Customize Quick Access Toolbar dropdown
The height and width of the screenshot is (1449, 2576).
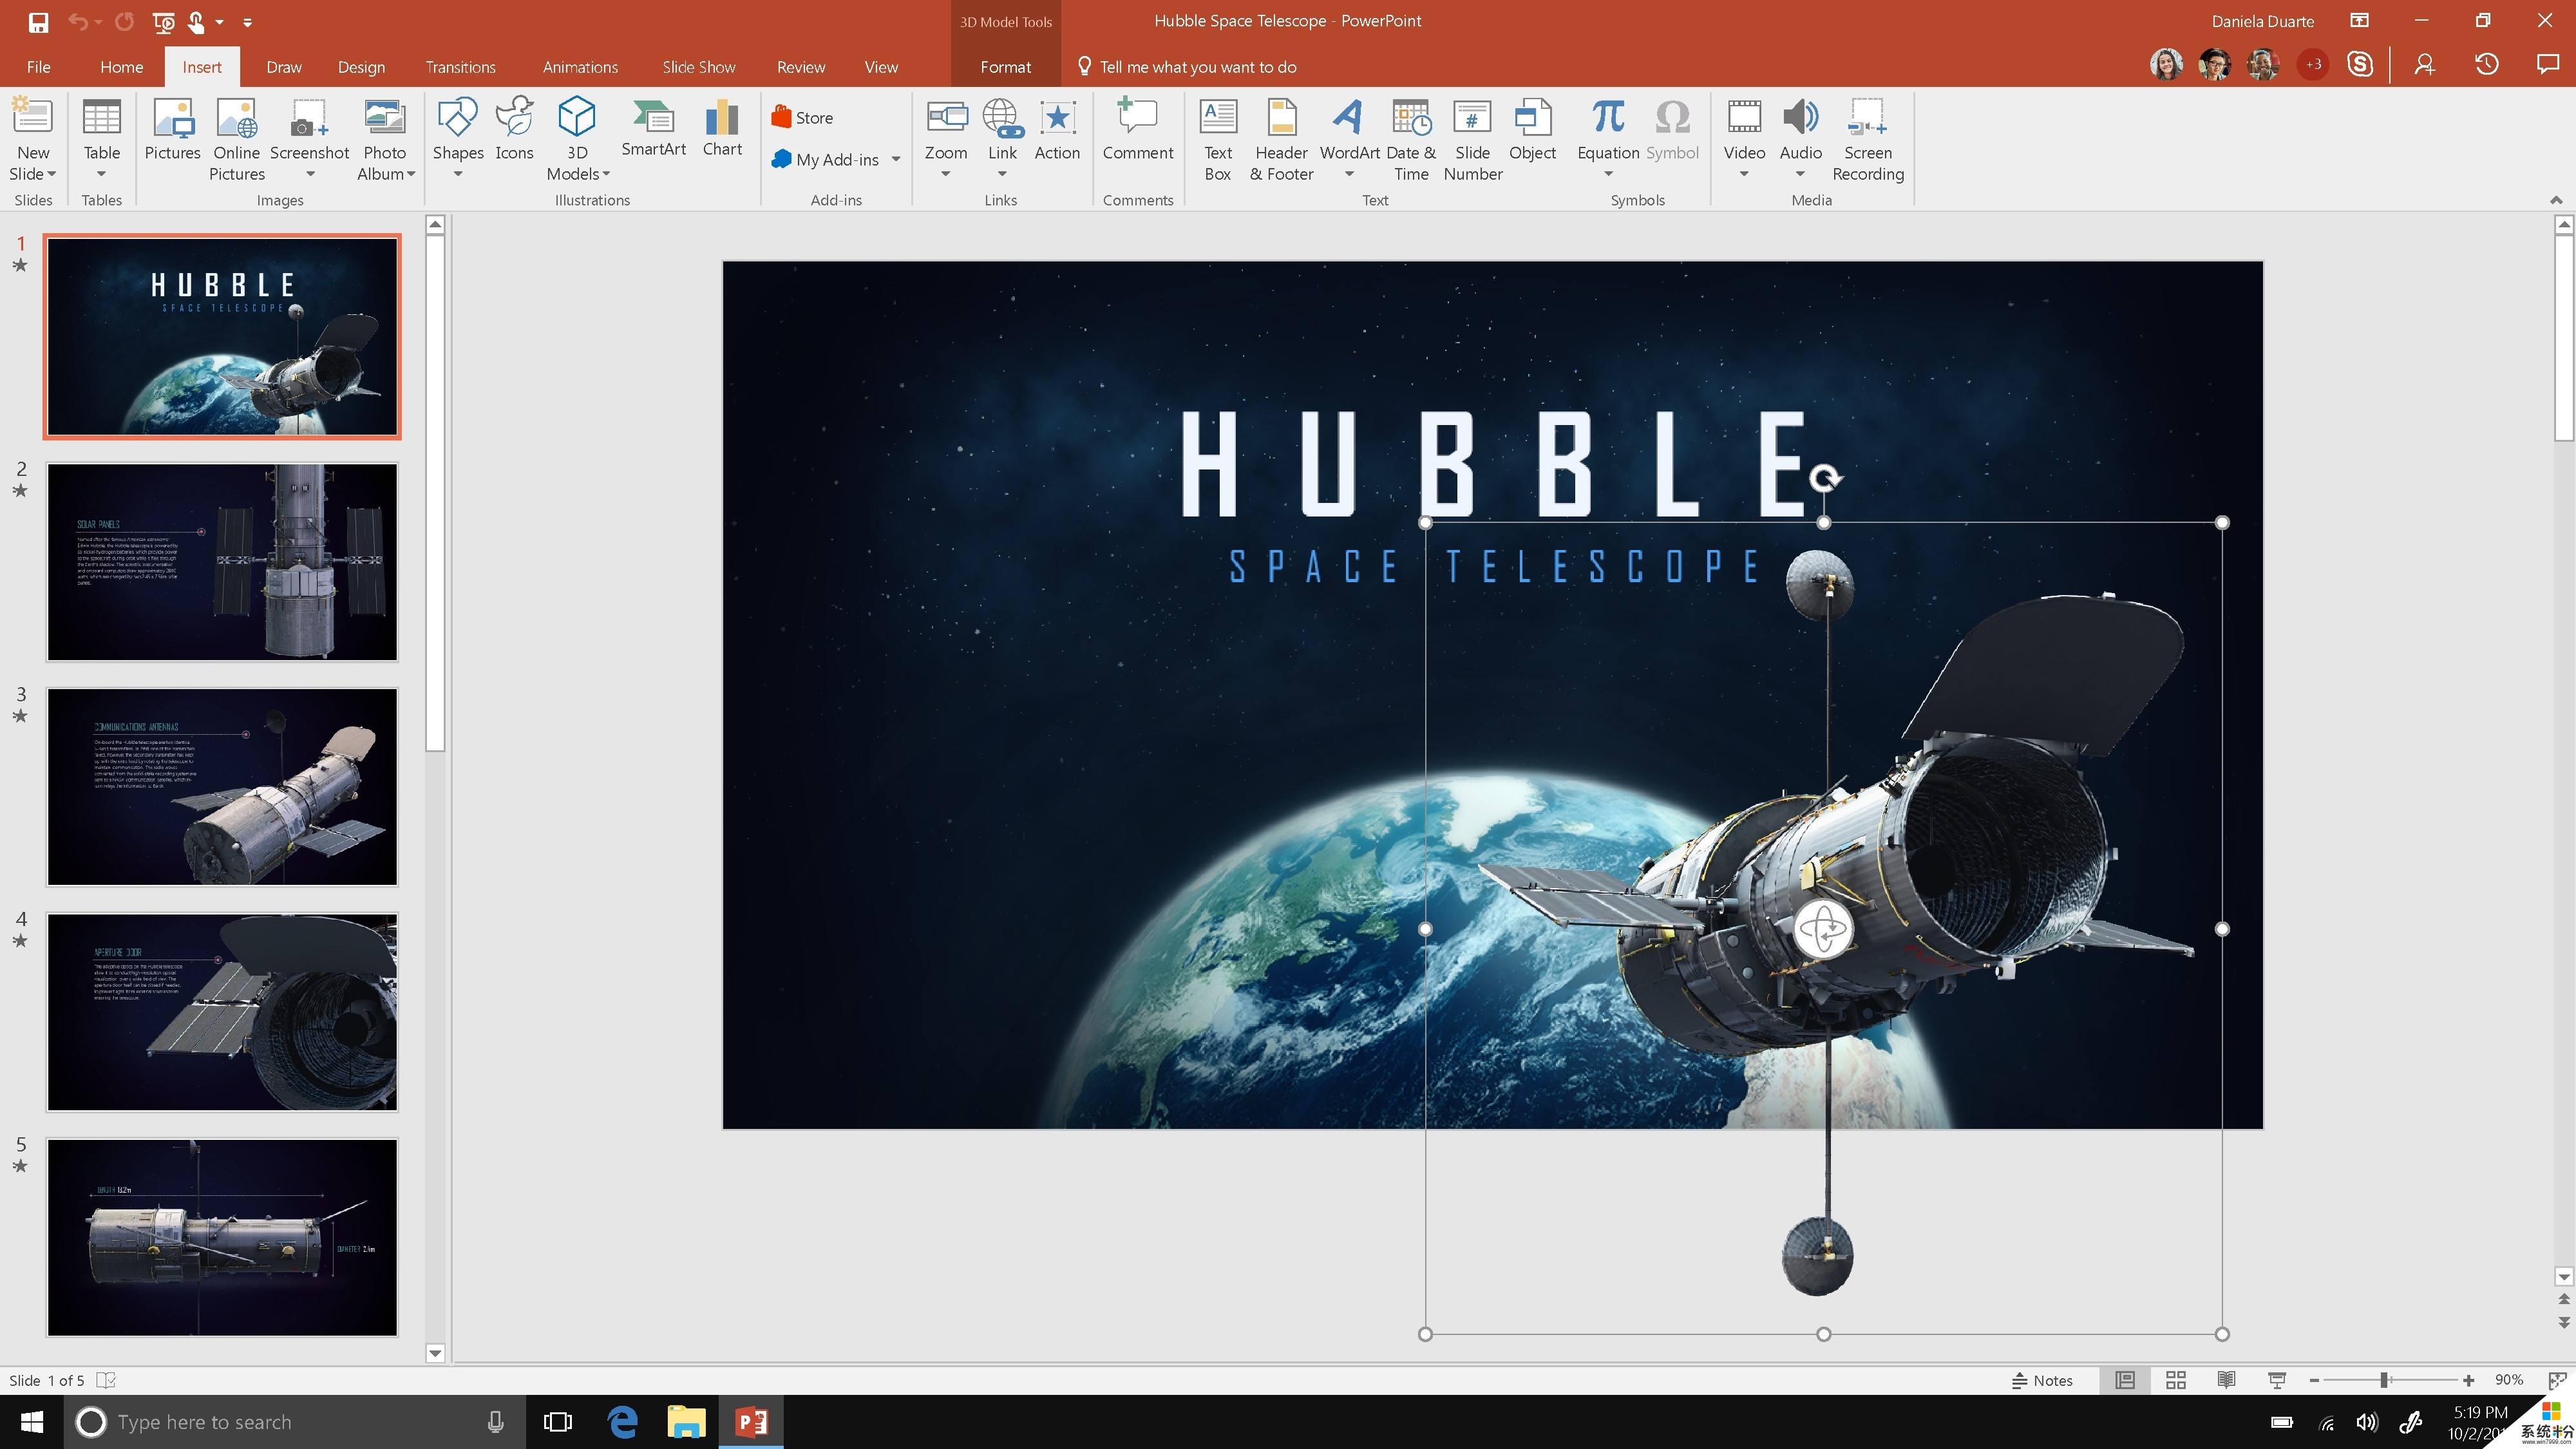247,22
